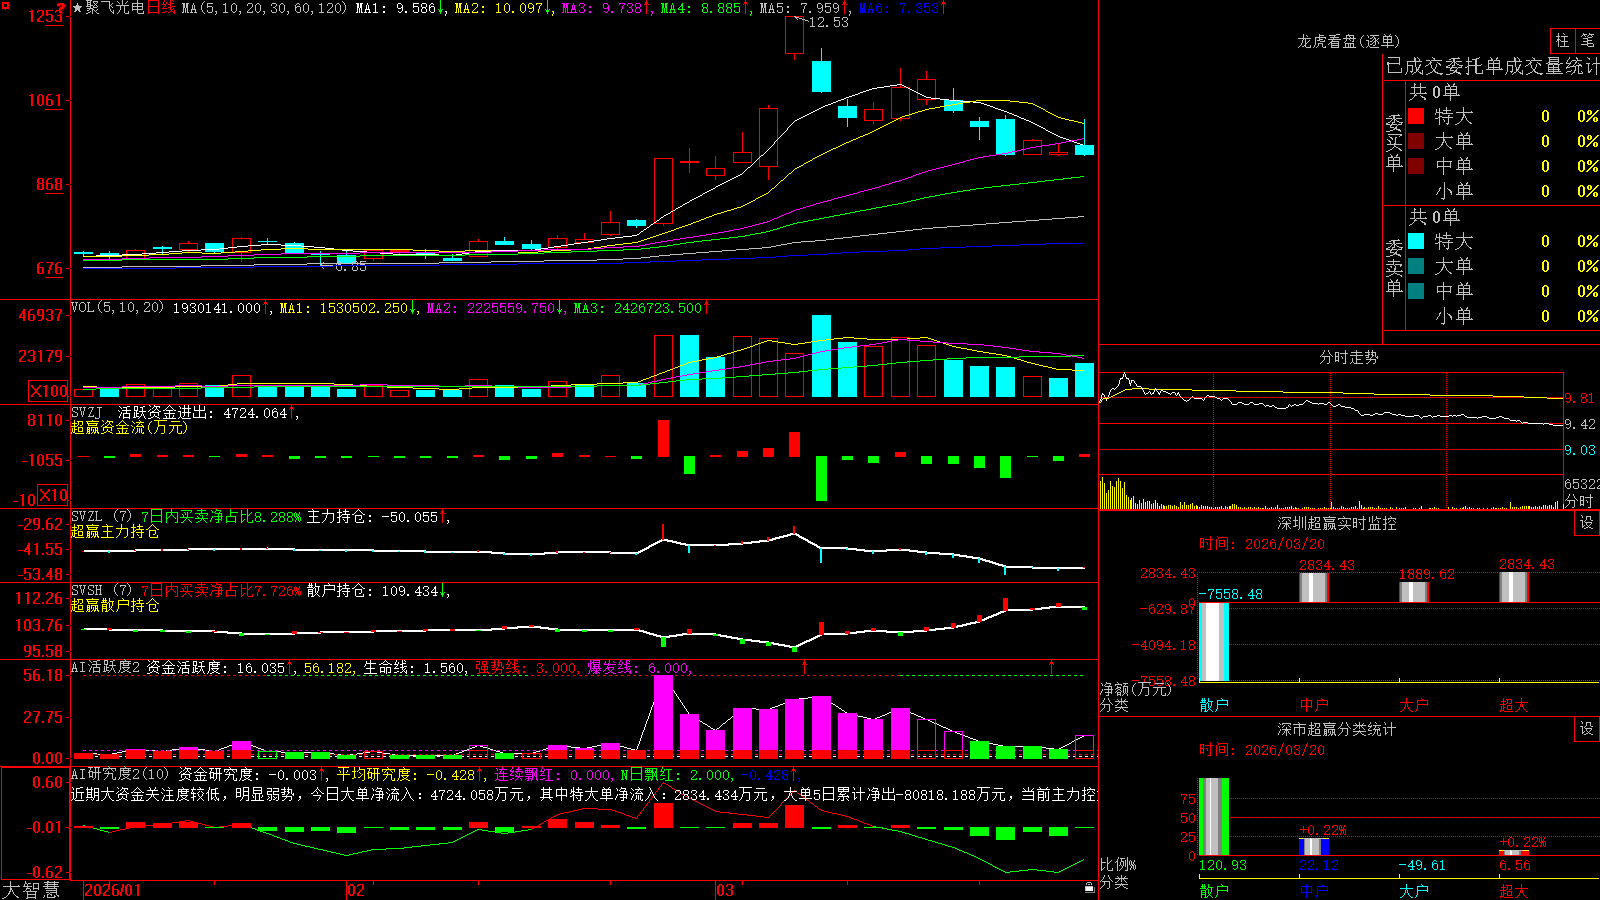The height and width of the screenshot is (900, 1600).
Task: Click the blue MA6: 7.353 value
Action: pos(899,8)
